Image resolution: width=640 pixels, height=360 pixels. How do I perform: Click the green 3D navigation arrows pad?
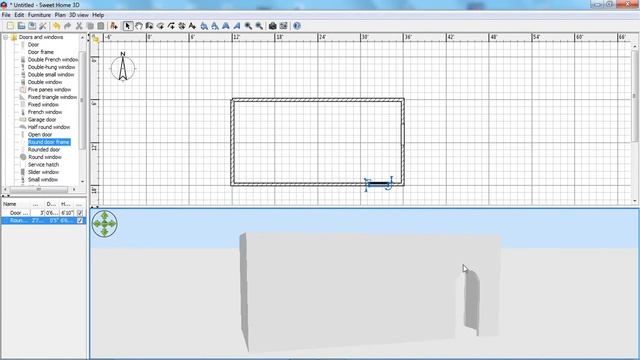click(x=104, y=224)
